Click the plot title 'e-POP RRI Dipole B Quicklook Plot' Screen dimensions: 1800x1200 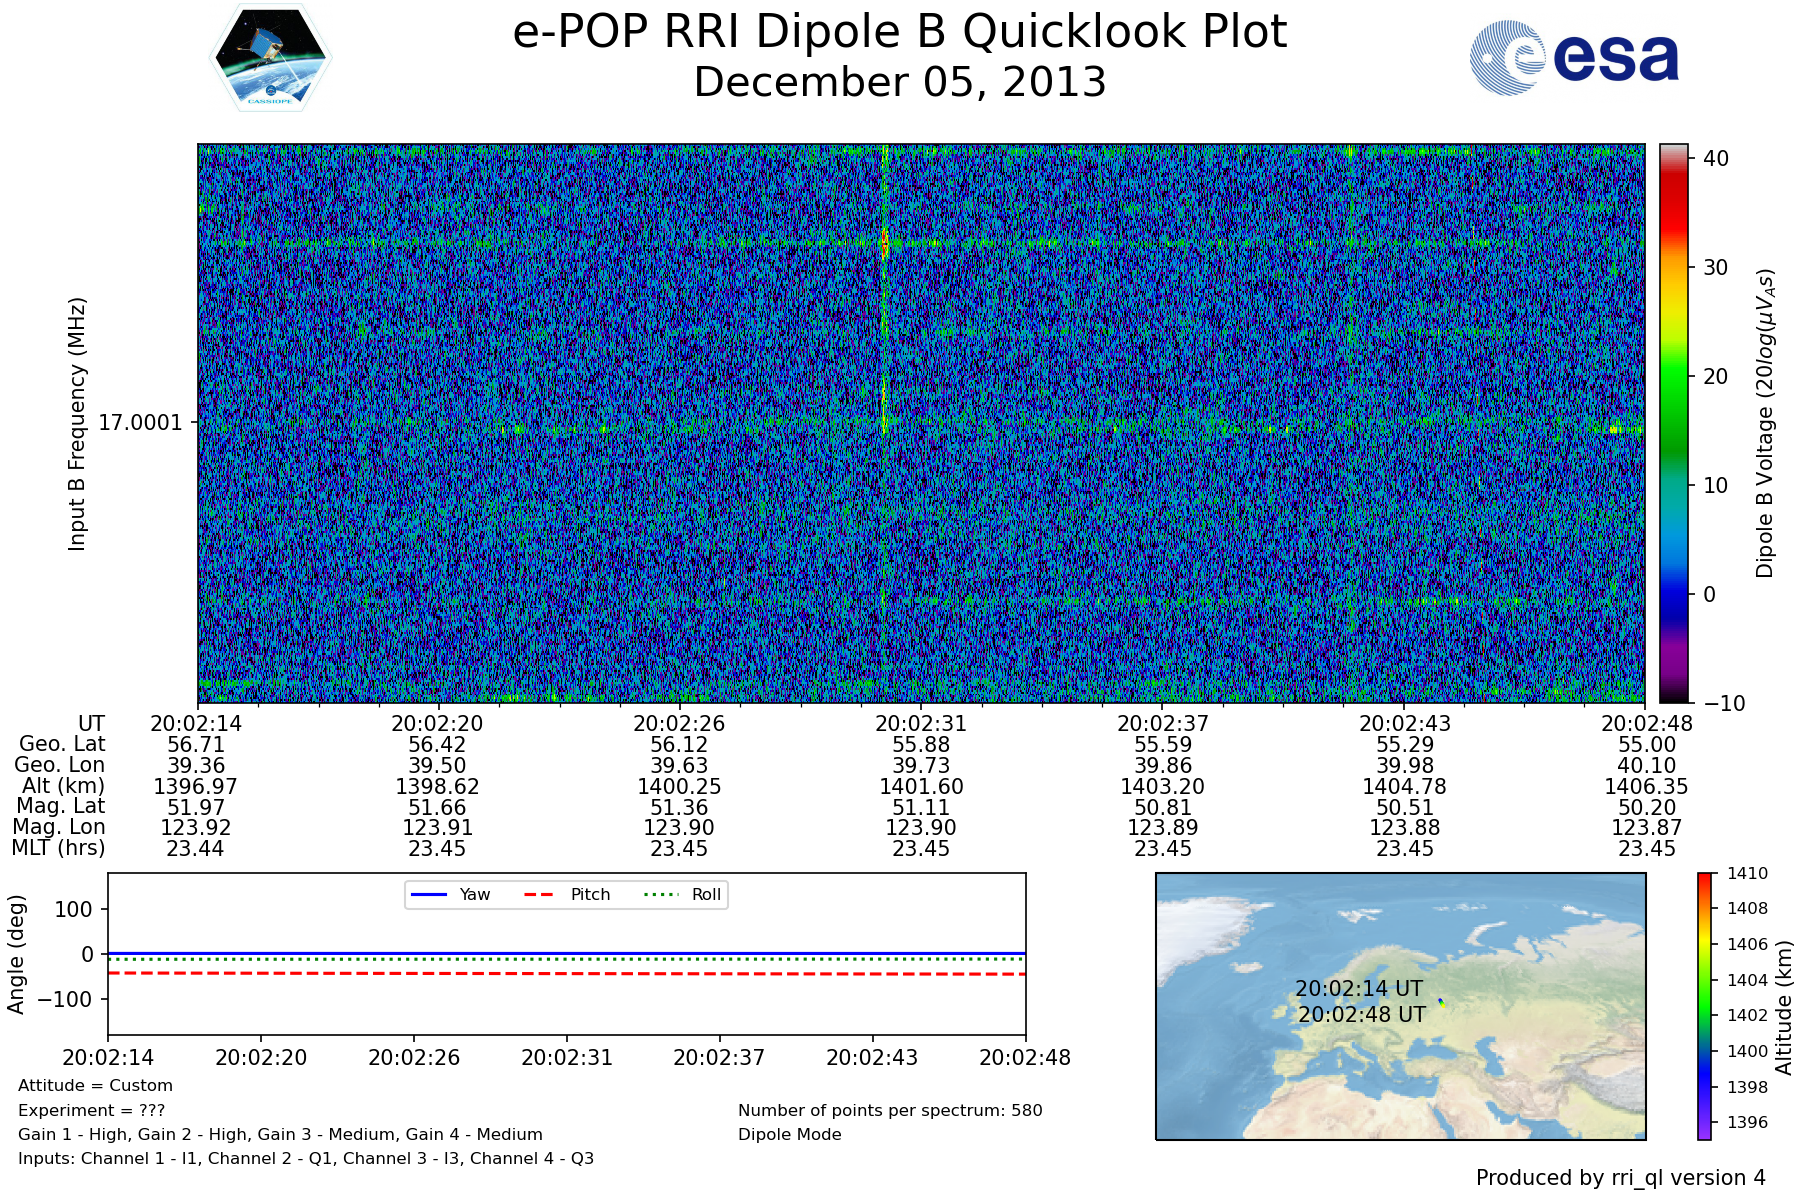coord(899,32)
